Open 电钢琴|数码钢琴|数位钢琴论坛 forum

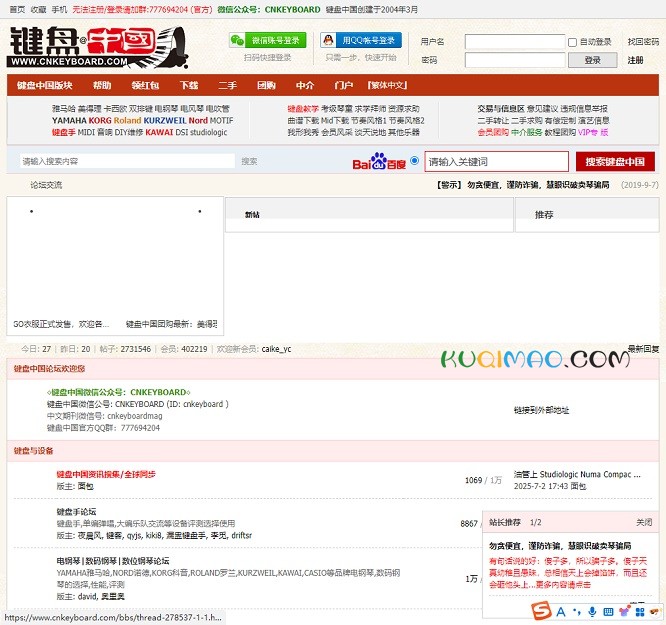point(113,561)
